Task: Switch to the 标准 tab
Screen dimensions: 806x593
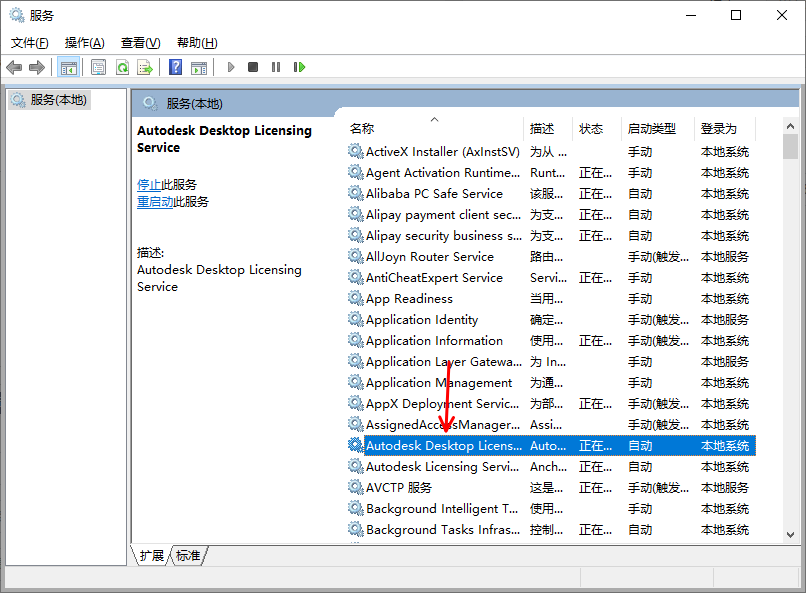Action: 188,555
